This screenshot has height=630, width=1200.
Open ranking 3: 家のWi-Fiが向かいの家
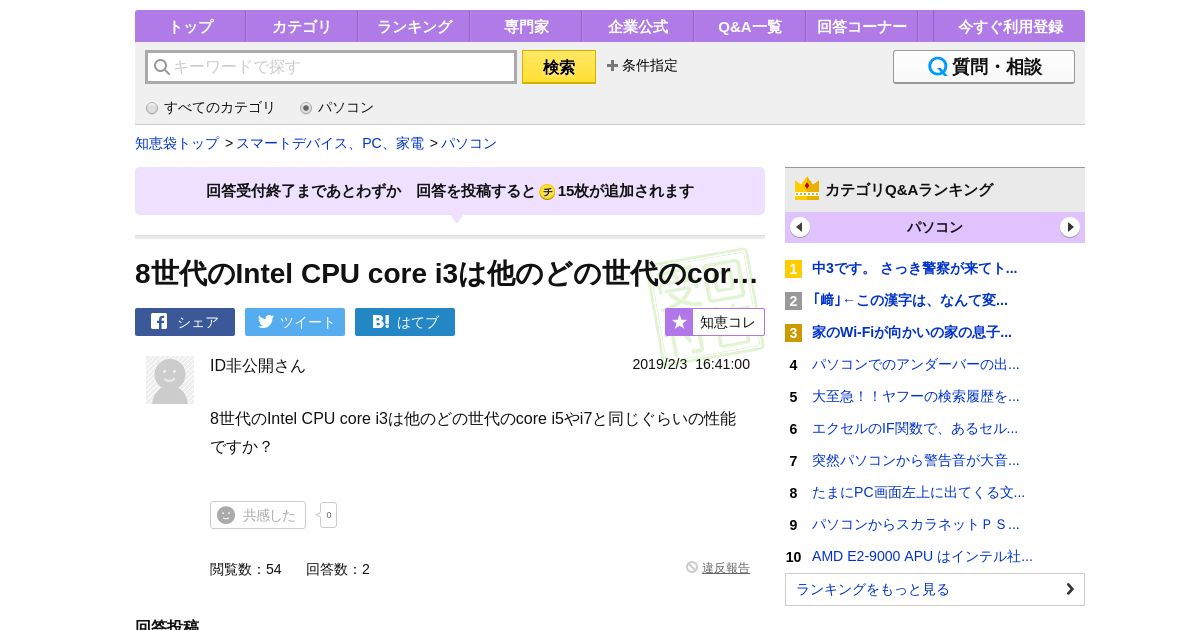pos(912,332)
